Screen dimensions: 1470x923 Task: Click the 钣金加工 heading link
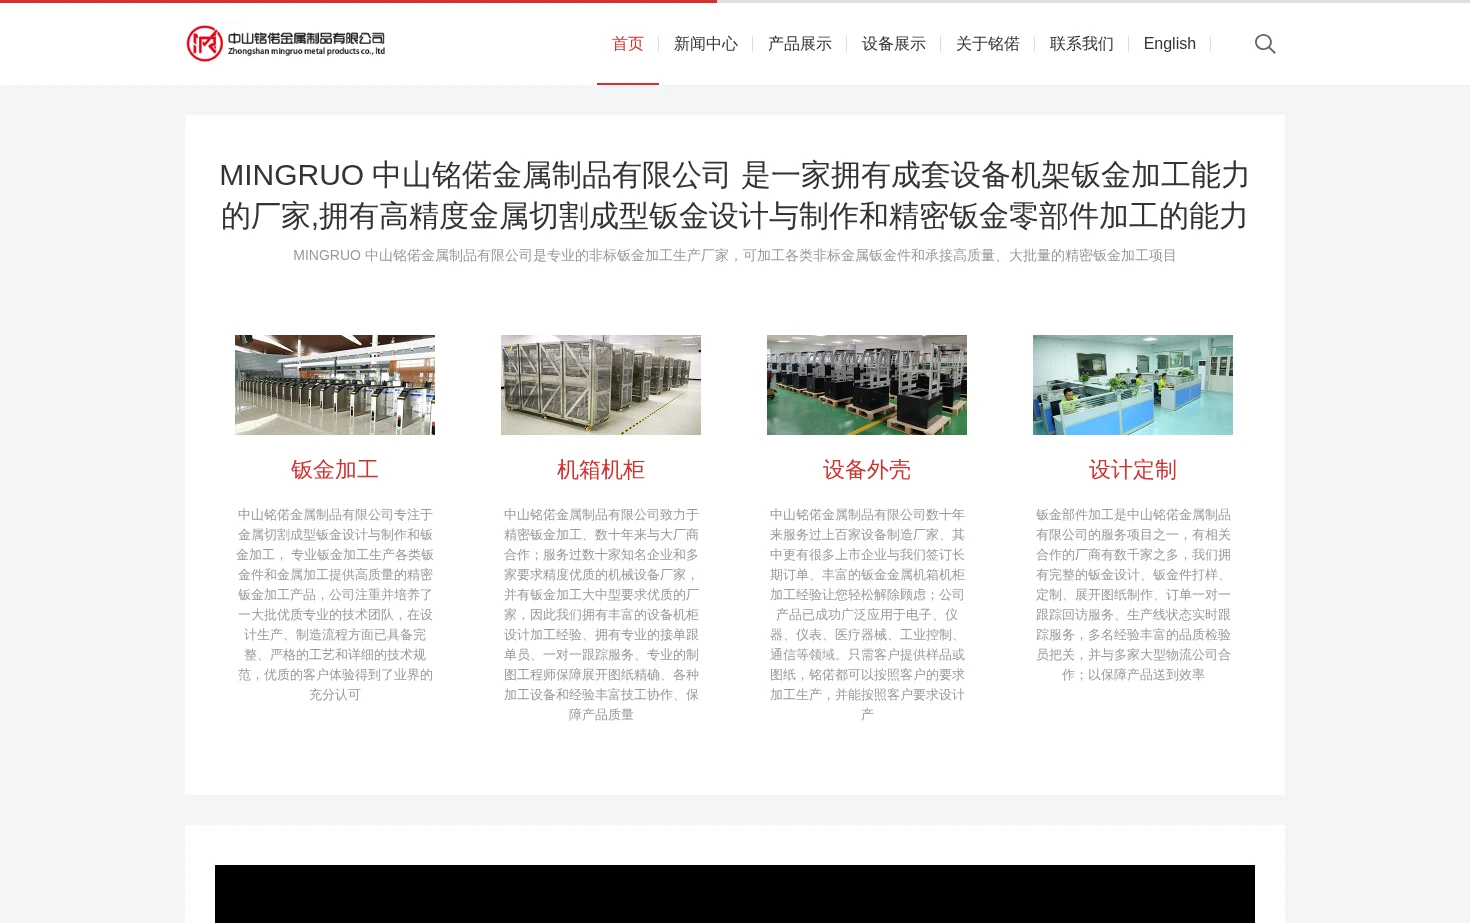click(335, 470)
